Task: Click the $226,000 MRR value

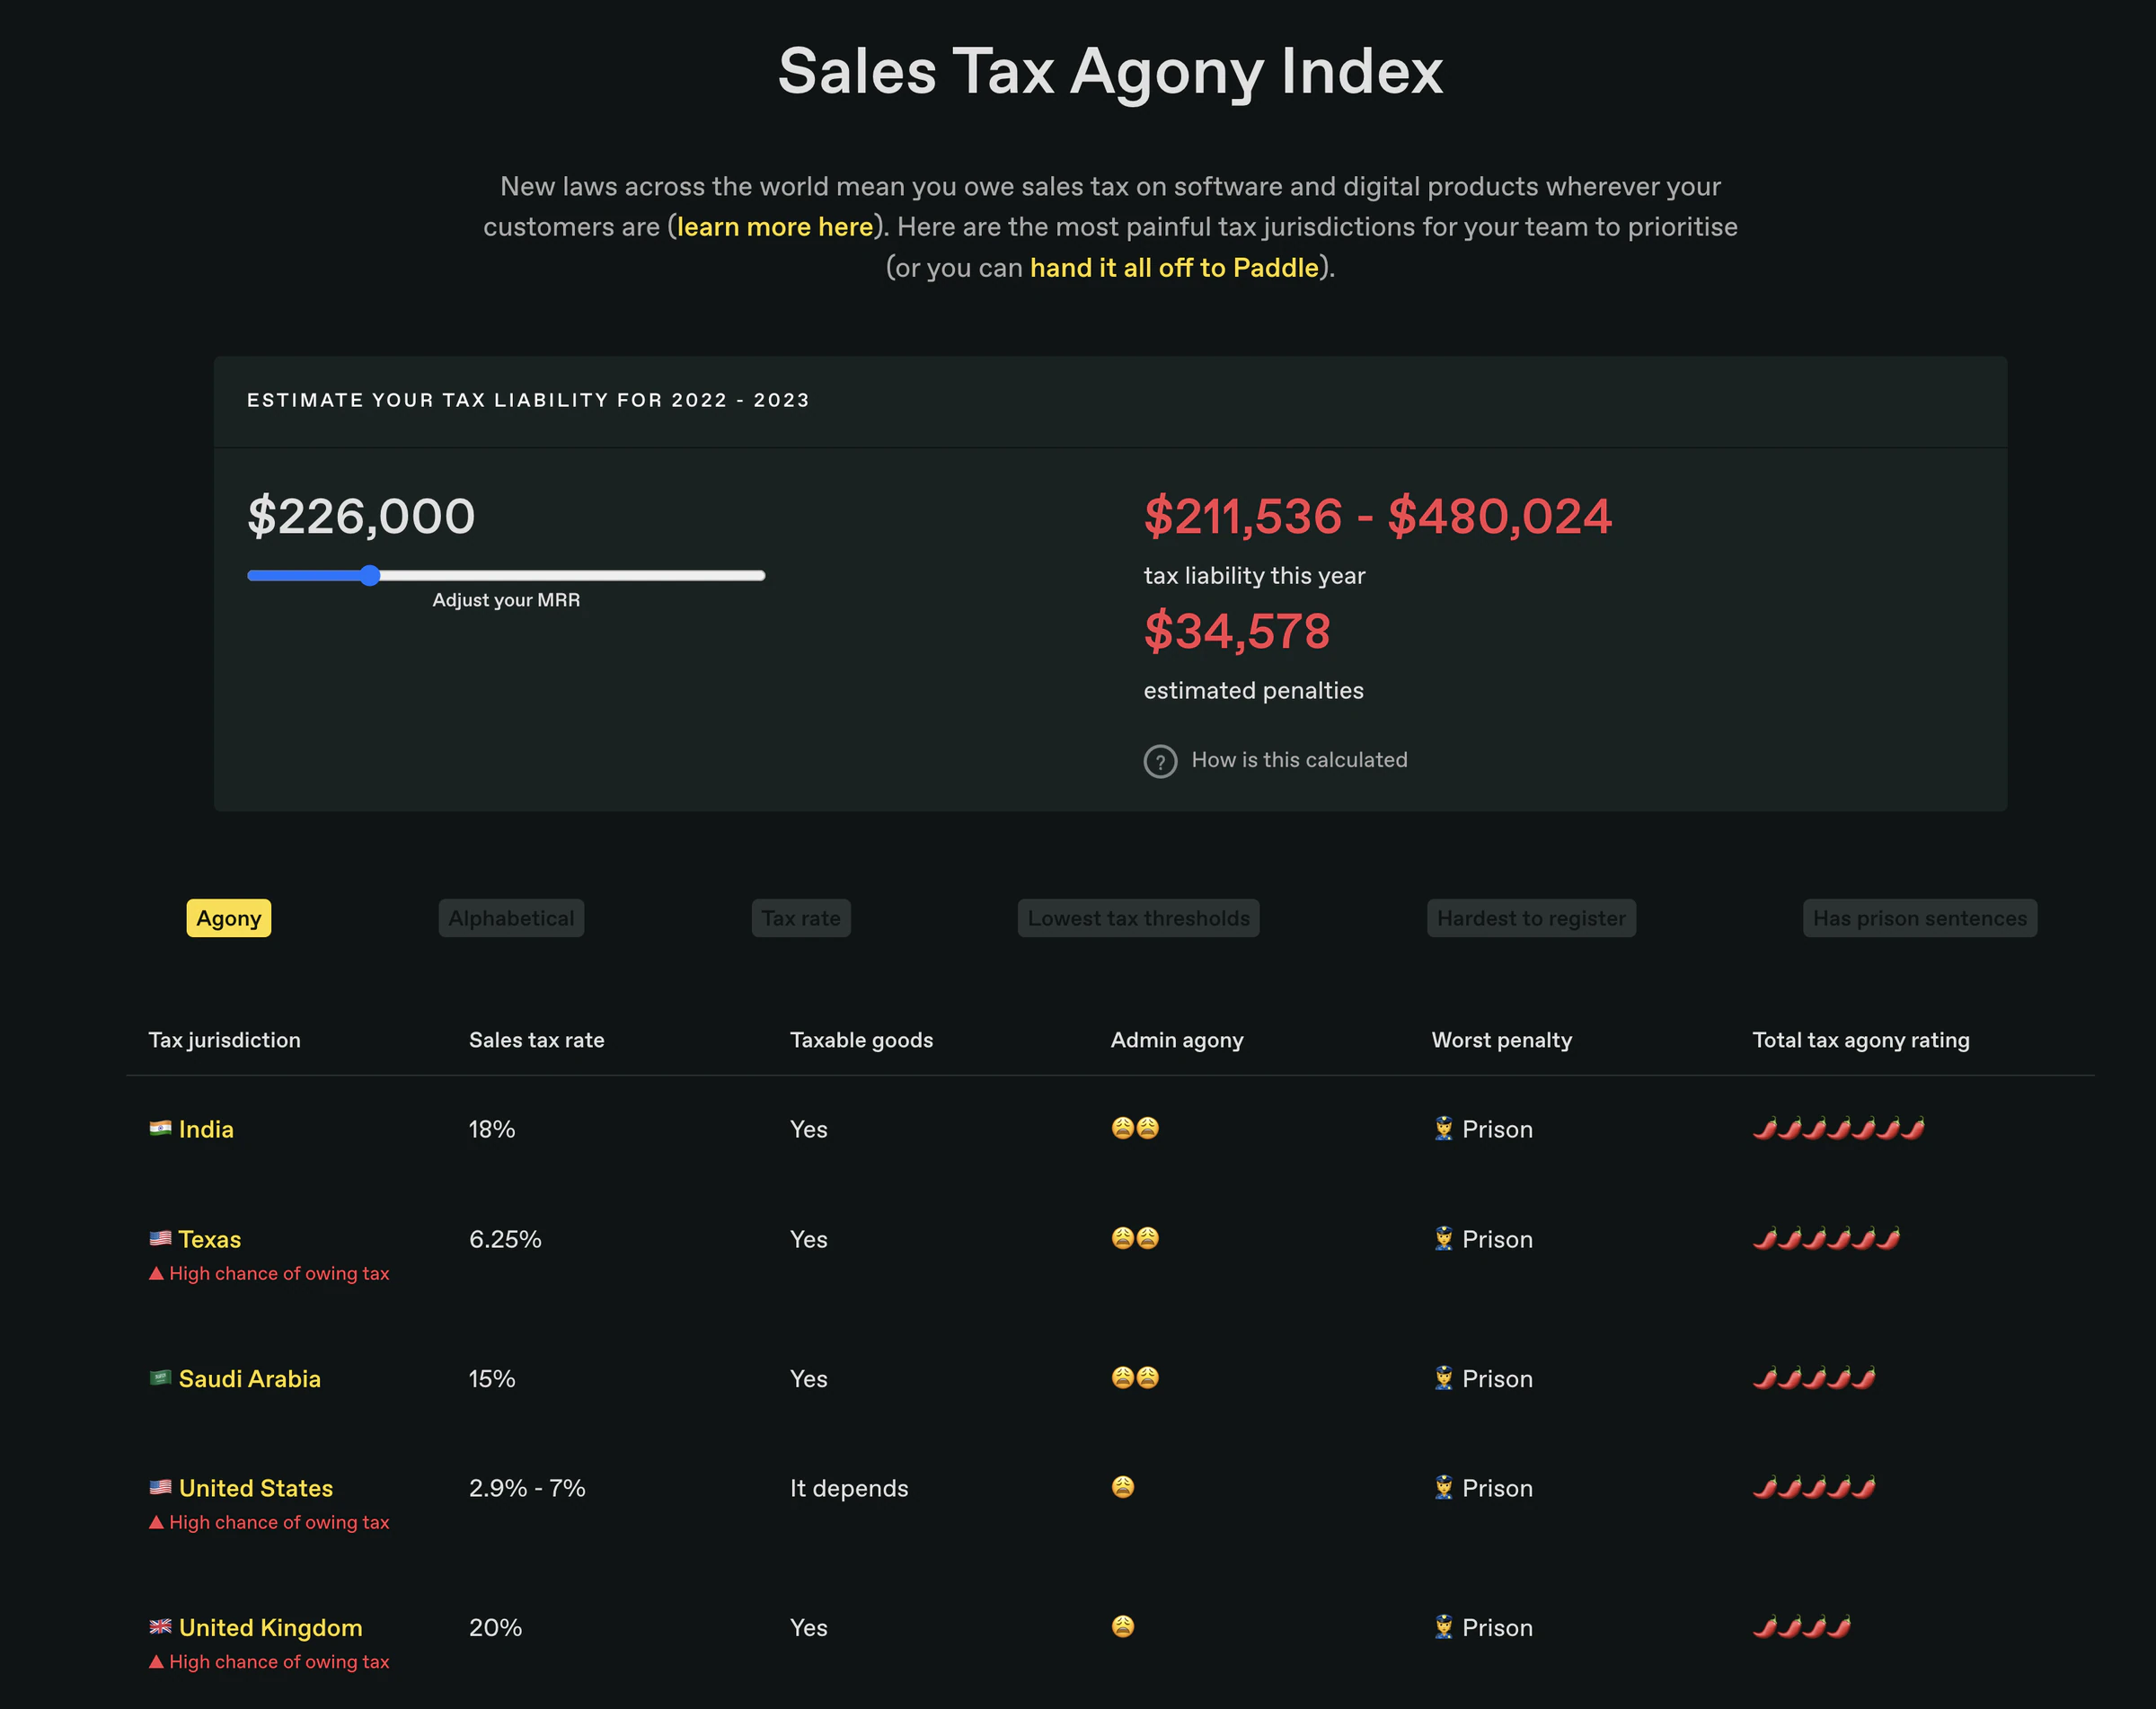Action: tap(361, 516)
